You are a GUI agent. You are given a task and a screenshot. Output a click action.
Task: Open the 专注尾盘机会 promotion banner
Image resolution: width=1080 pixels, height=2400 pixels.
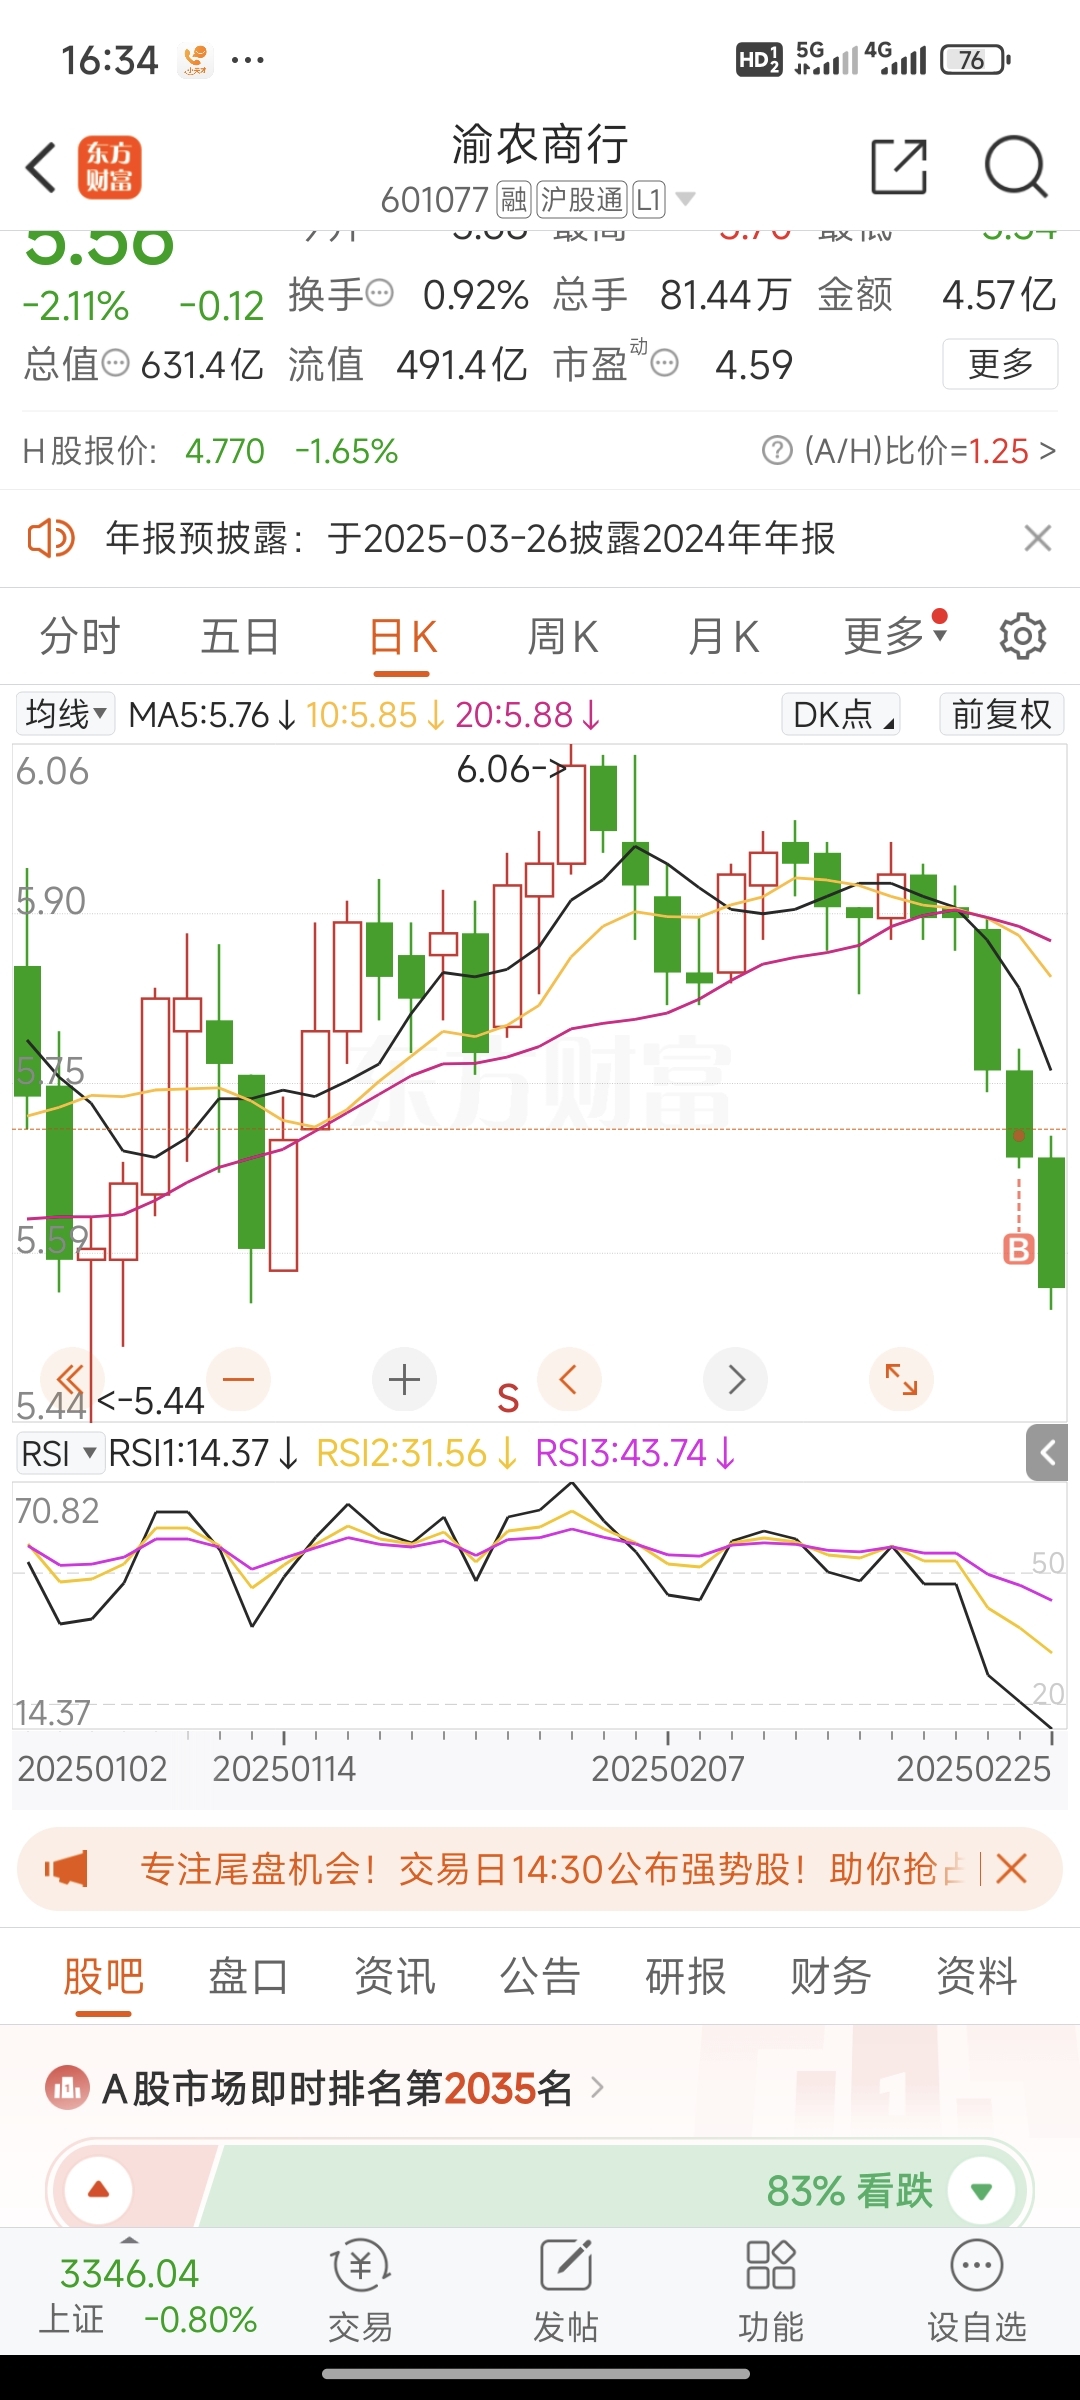coord(540,1869)
